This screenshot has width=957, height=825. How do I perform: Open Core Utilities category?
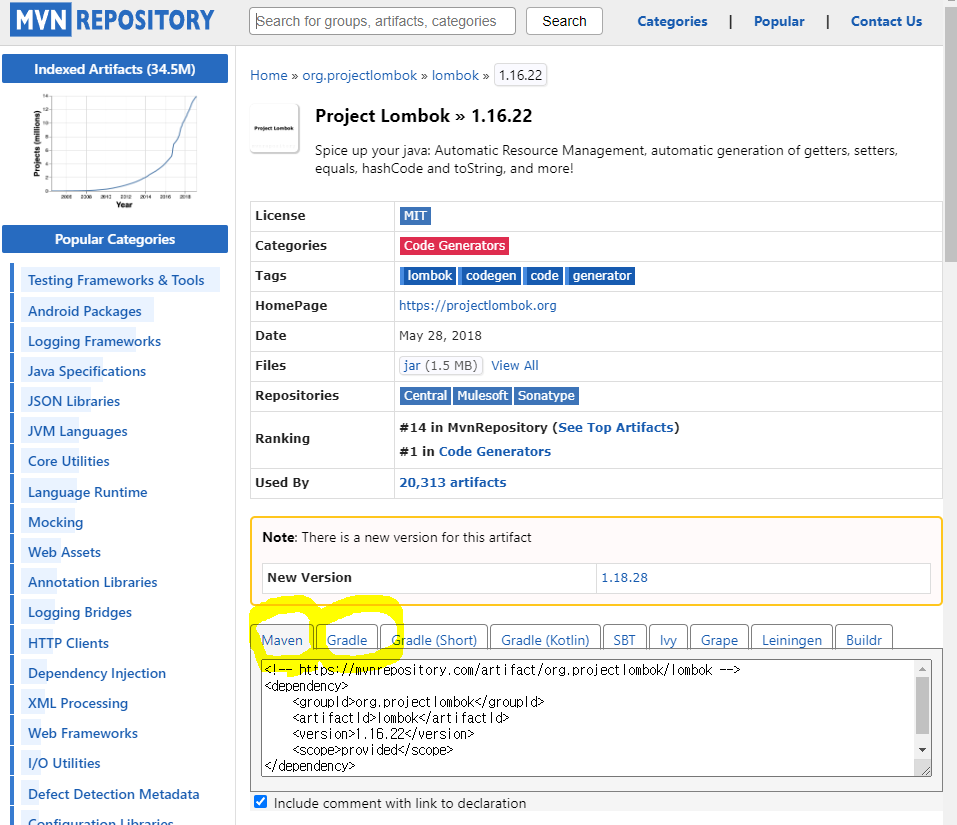point(69,461)
